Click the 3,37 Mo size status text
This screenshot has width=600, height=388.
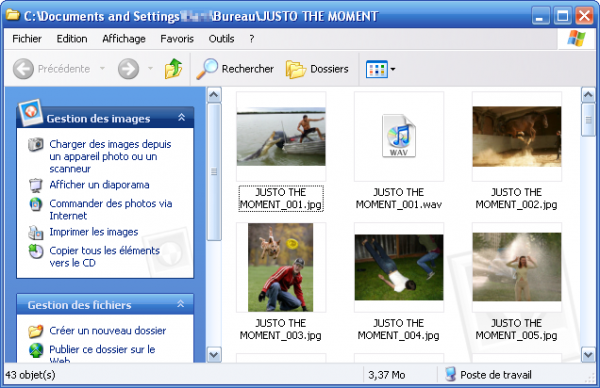(x=387, y=375)
